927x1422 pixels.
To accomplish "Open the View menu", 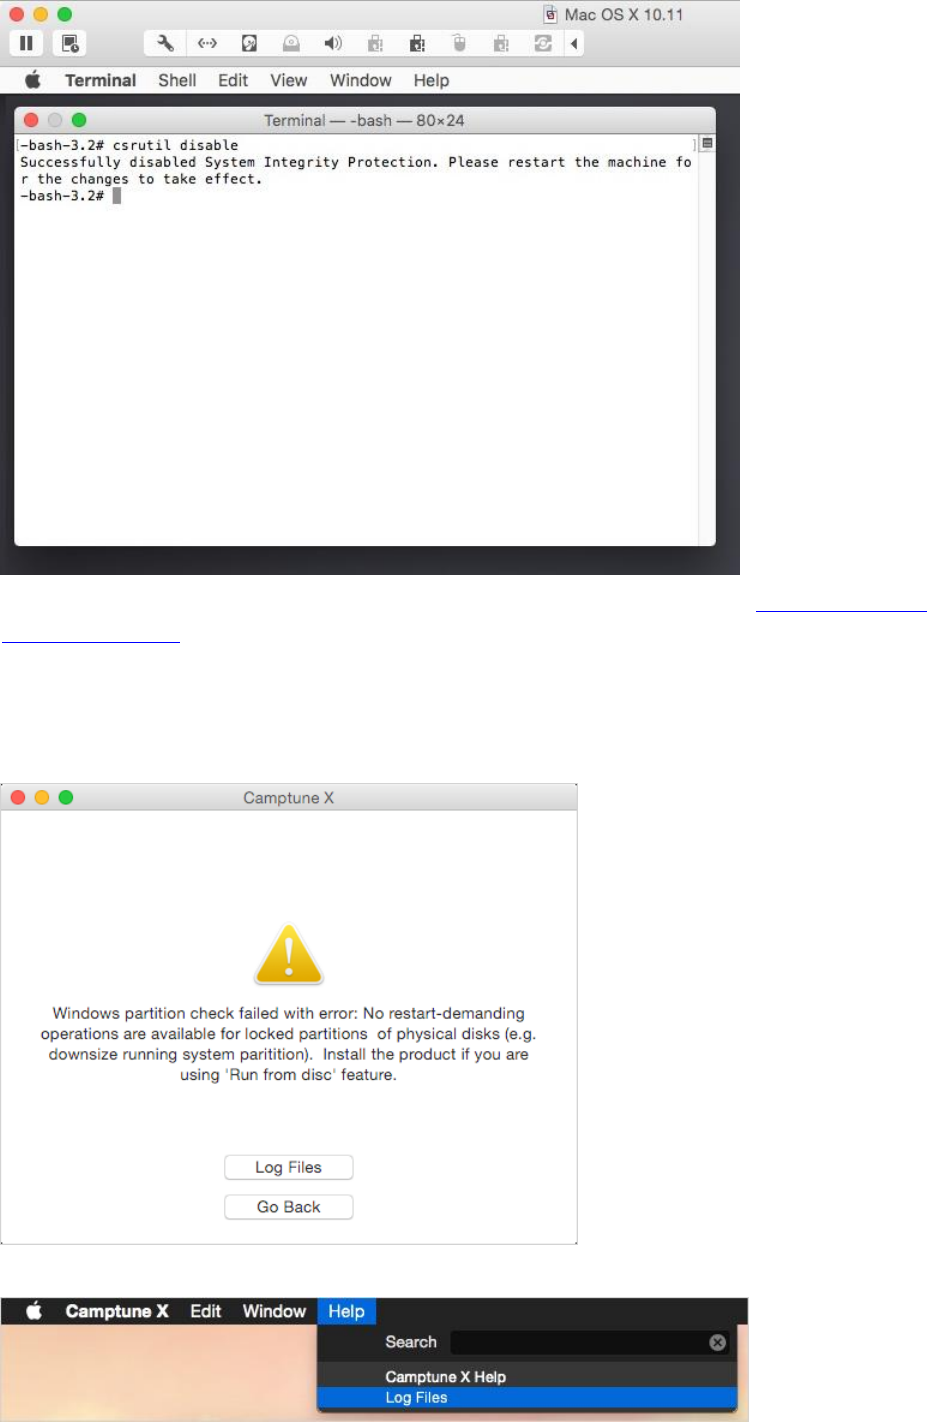I will click(x=289, y=80).
